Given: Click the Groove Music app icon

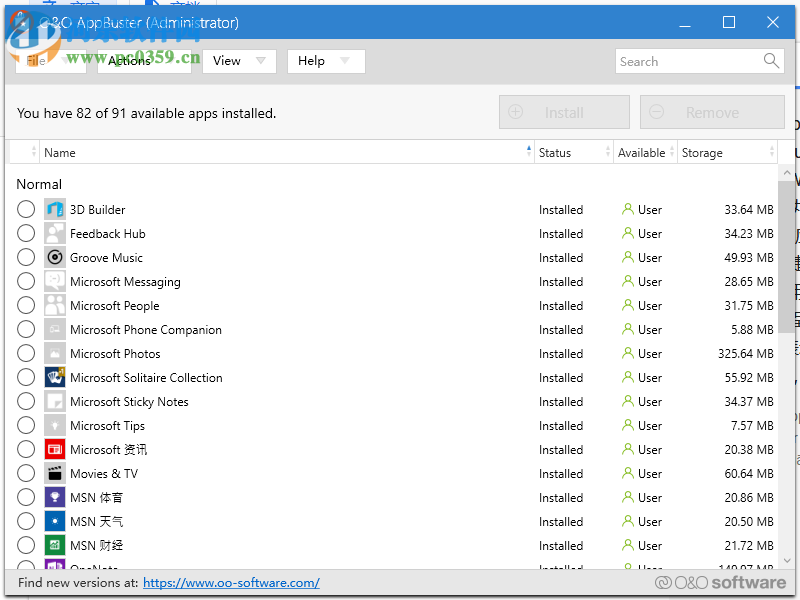Looking at the screenshot, I should 54,258.
